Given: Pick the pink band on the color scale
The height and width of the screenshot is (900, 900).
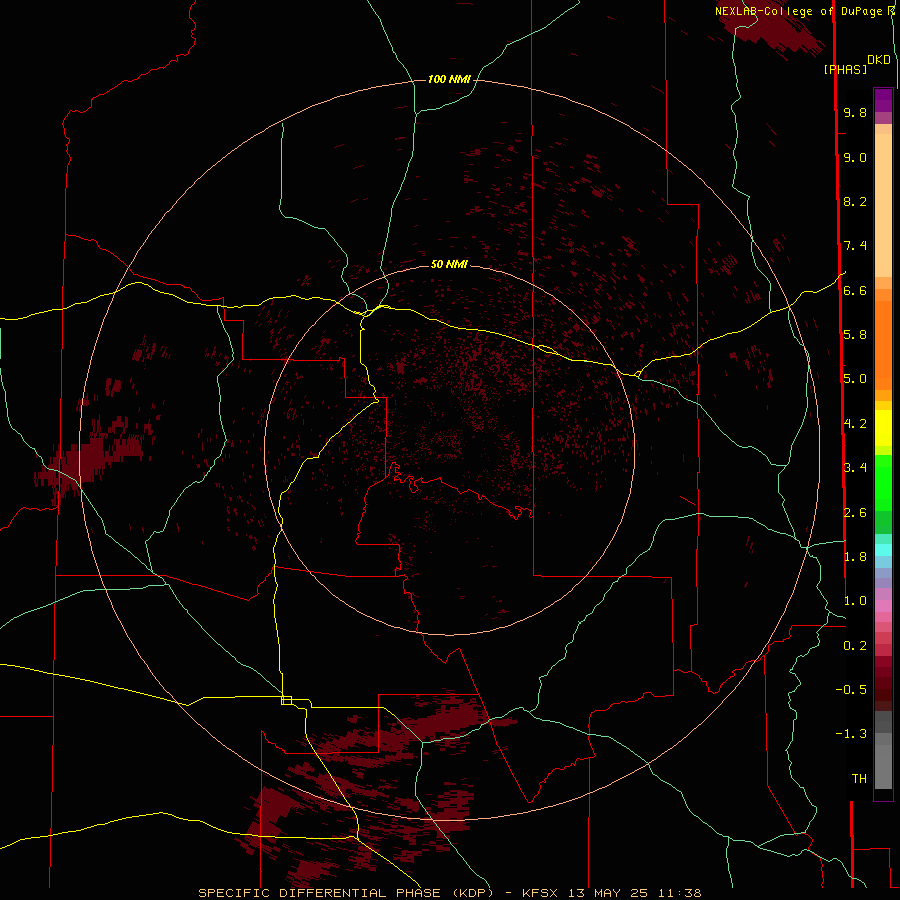Looking at the screenshot, I should click(x=883, y=606).
